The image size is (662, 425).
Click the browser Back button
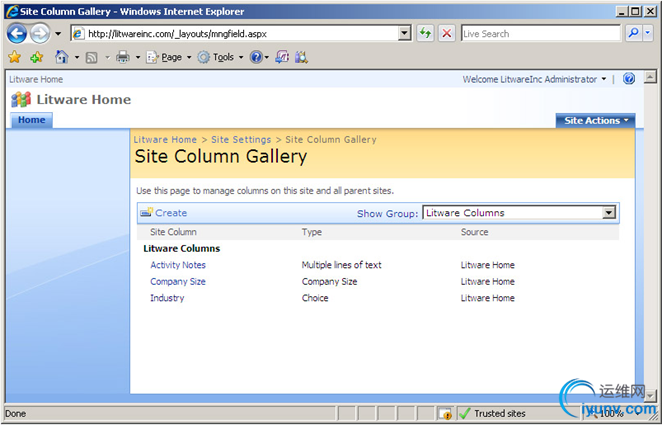tap(17, 33)
